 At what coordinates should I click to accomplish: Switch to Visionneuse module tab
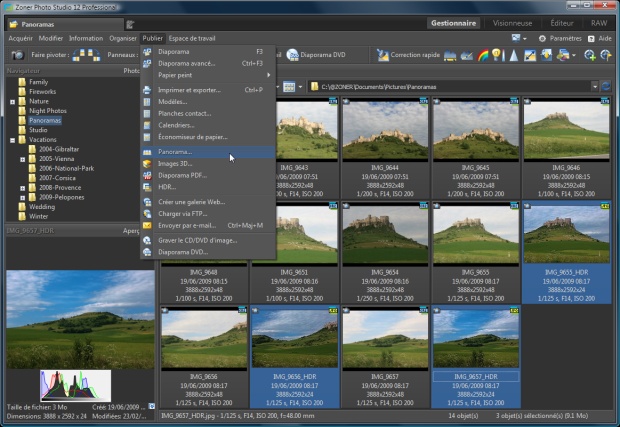[x=512, y=23]
